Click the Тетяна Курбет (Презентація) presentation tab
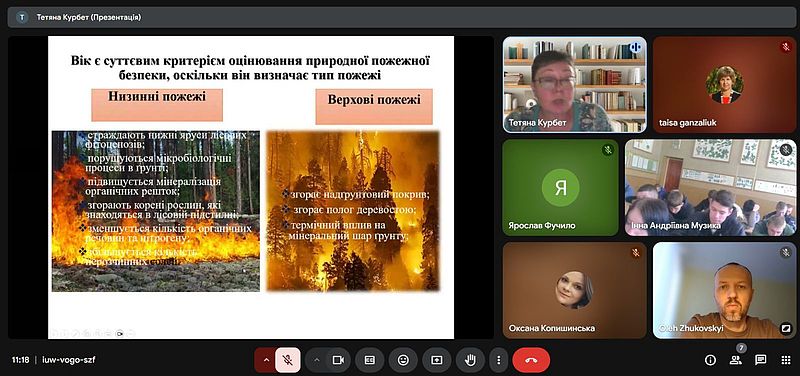 (x=88, y=17)
